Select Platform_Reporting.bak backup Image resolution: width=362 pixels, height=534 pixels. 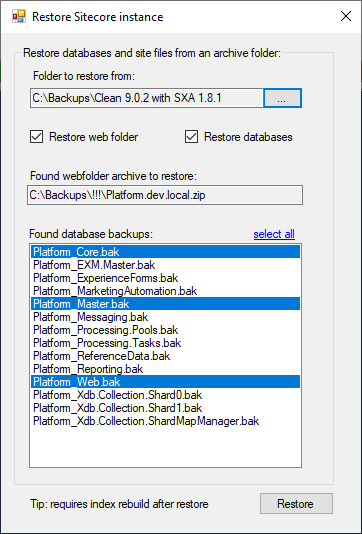[166, 369]
